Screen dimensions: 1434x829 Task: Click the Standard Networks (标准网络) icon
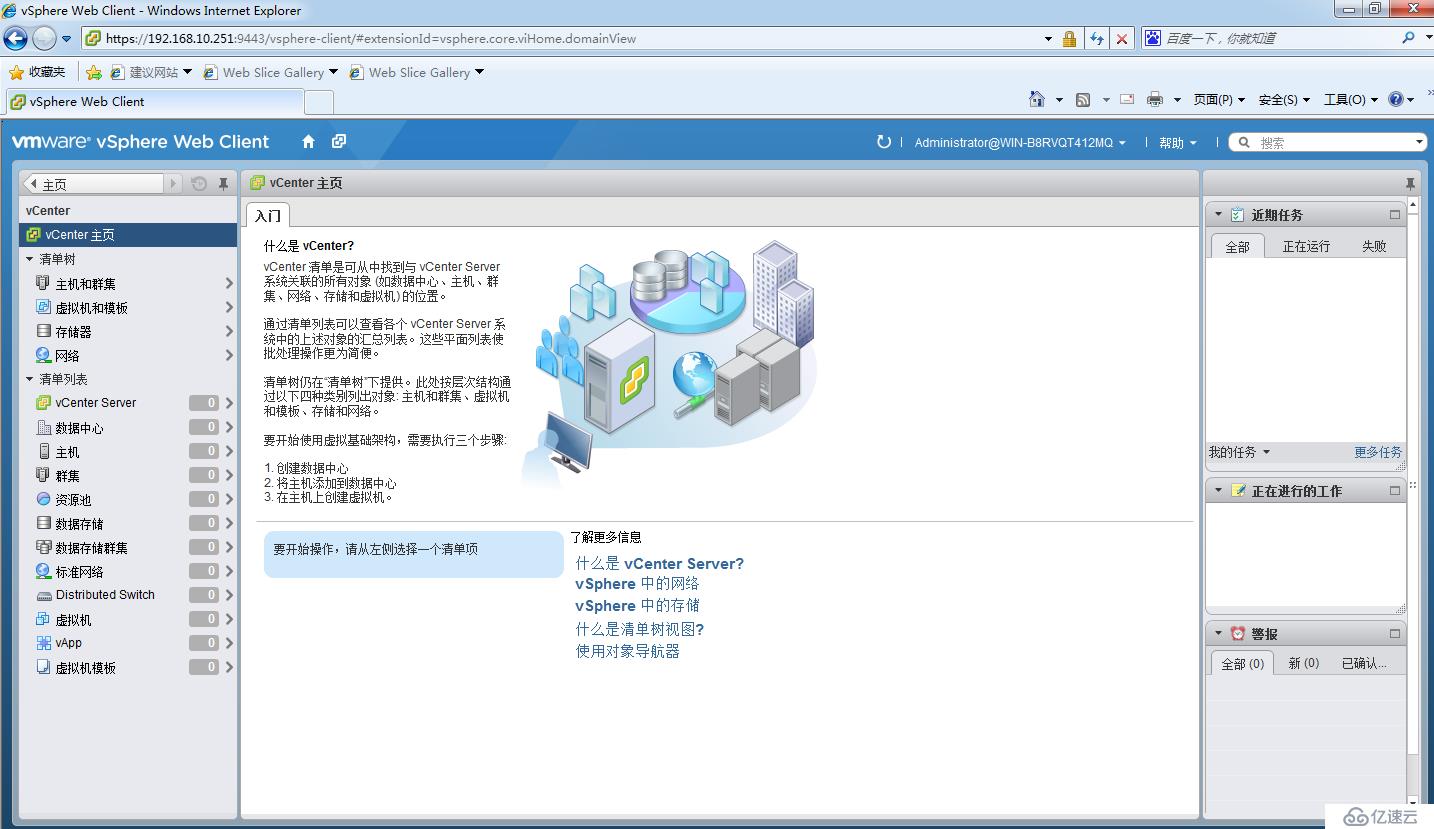tap(43, 571)
